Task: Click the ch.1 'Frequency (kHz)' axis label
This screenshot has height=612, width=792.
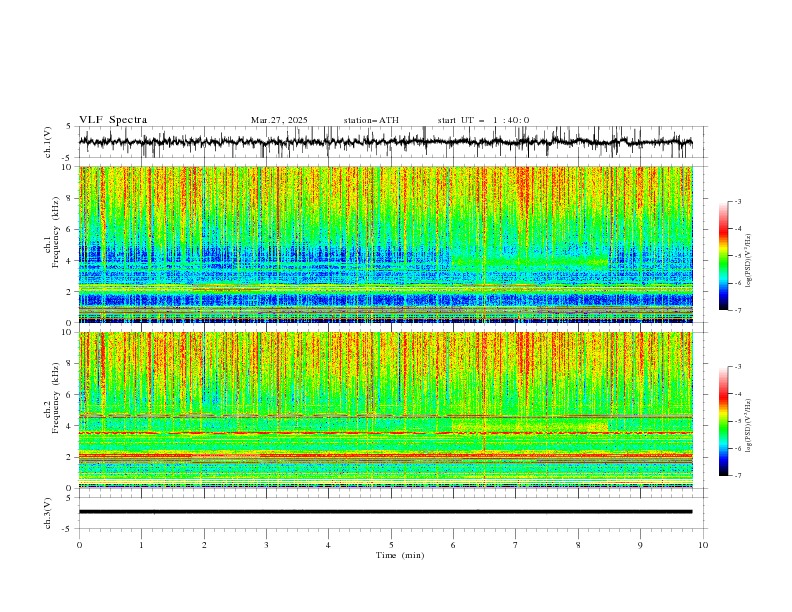Action: (56, 233)
